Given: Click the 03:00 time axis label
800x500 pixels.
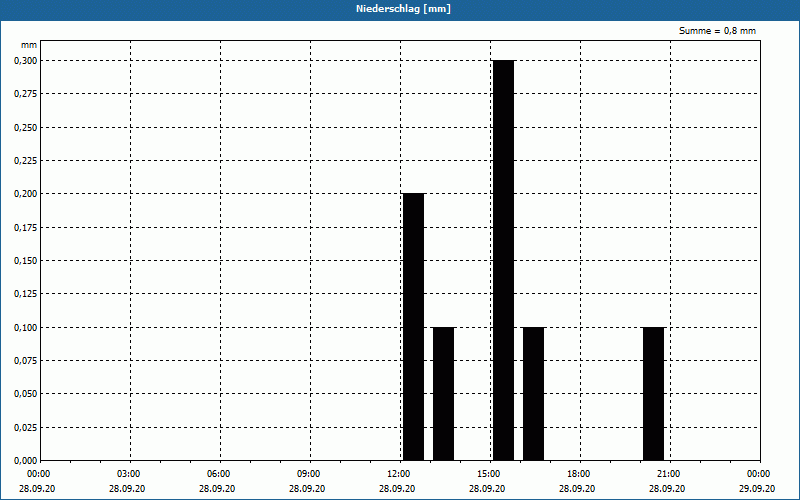Looking at the screenshot, I should pyautogui.click(x=129, y=474).
